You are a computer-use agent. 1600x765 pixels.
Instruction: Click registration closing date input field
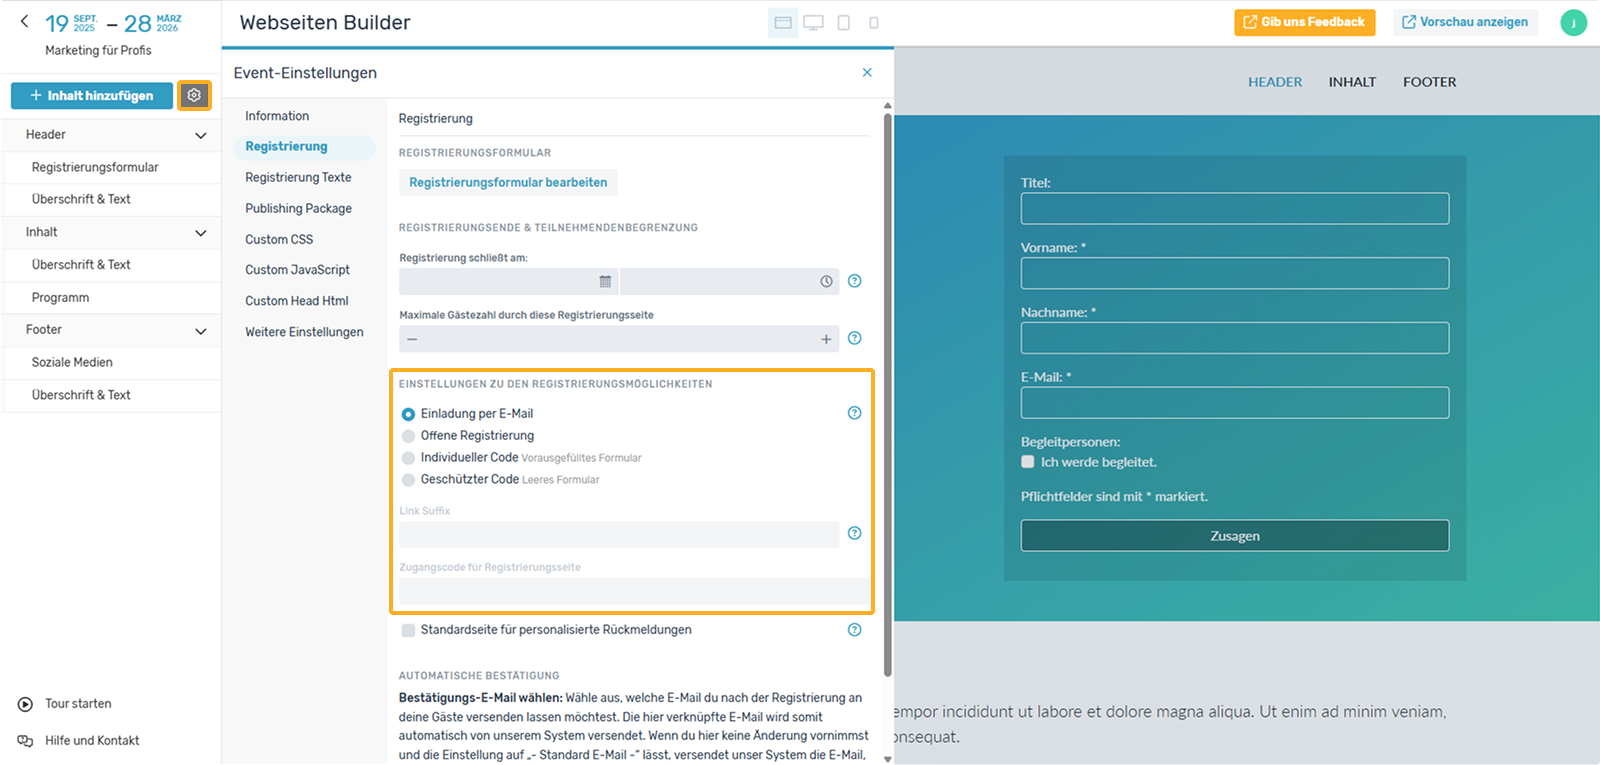508,281
